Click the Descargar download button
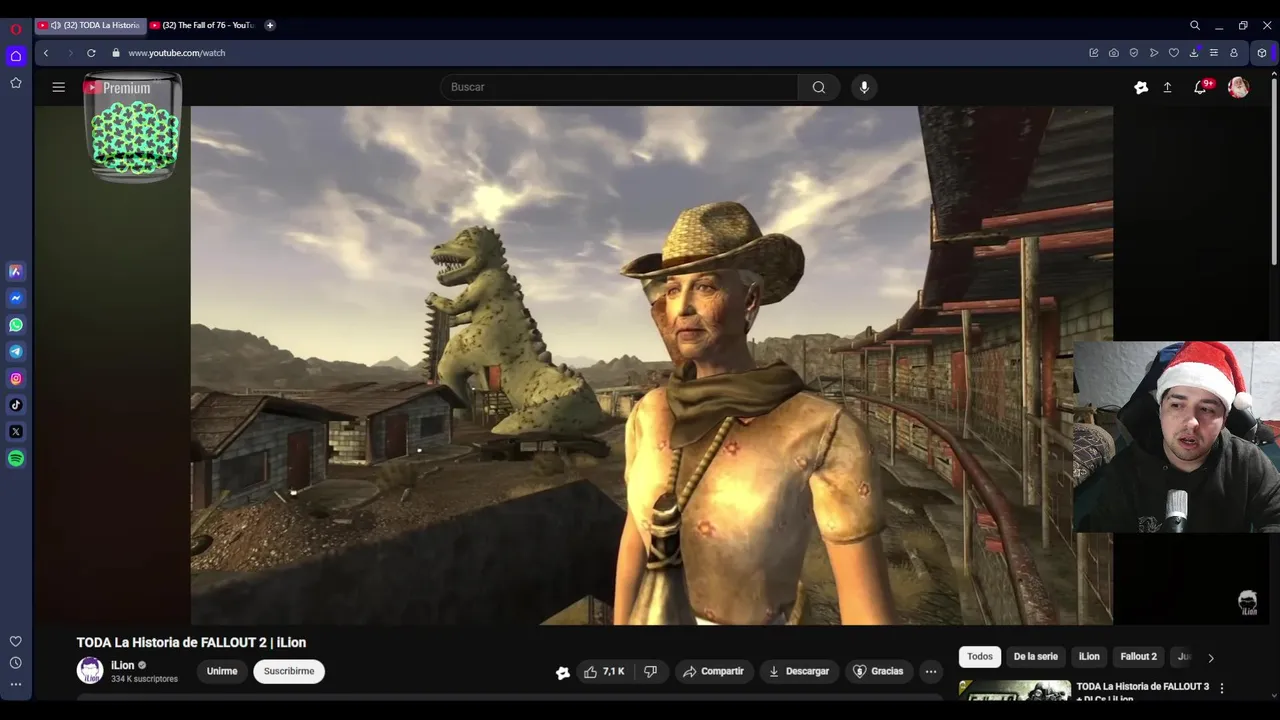1280x720 pixels. click(x=799, y=671)
